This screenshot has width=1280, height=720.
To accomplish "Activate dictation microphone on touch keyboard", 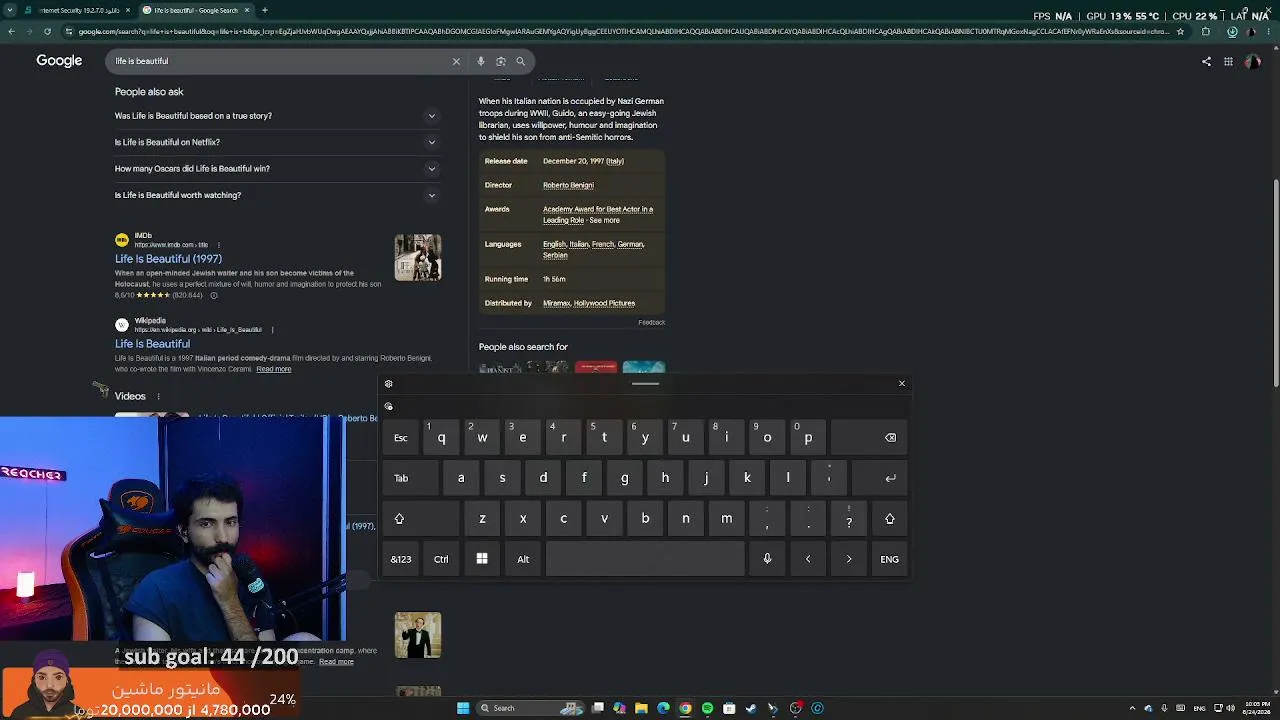I will point(767,559).
